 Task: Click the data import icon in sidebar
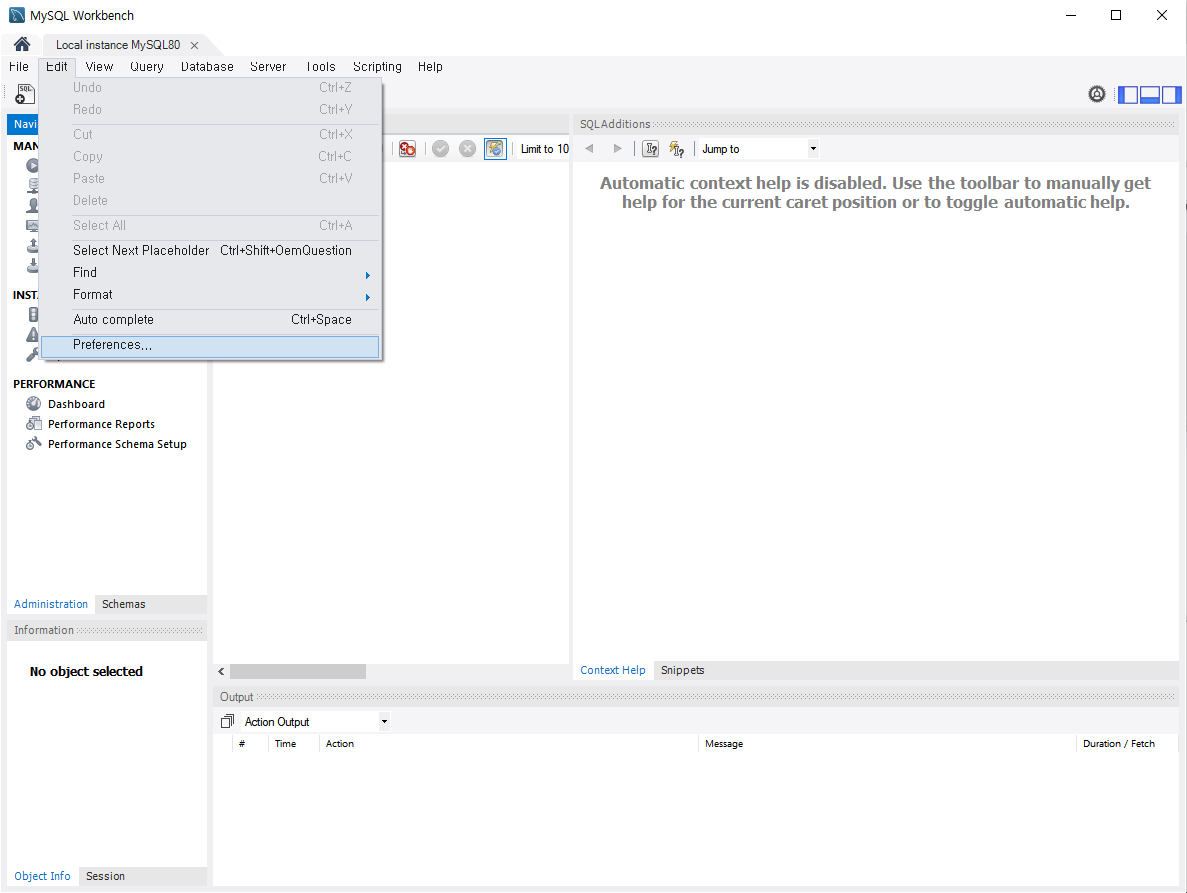33,266
